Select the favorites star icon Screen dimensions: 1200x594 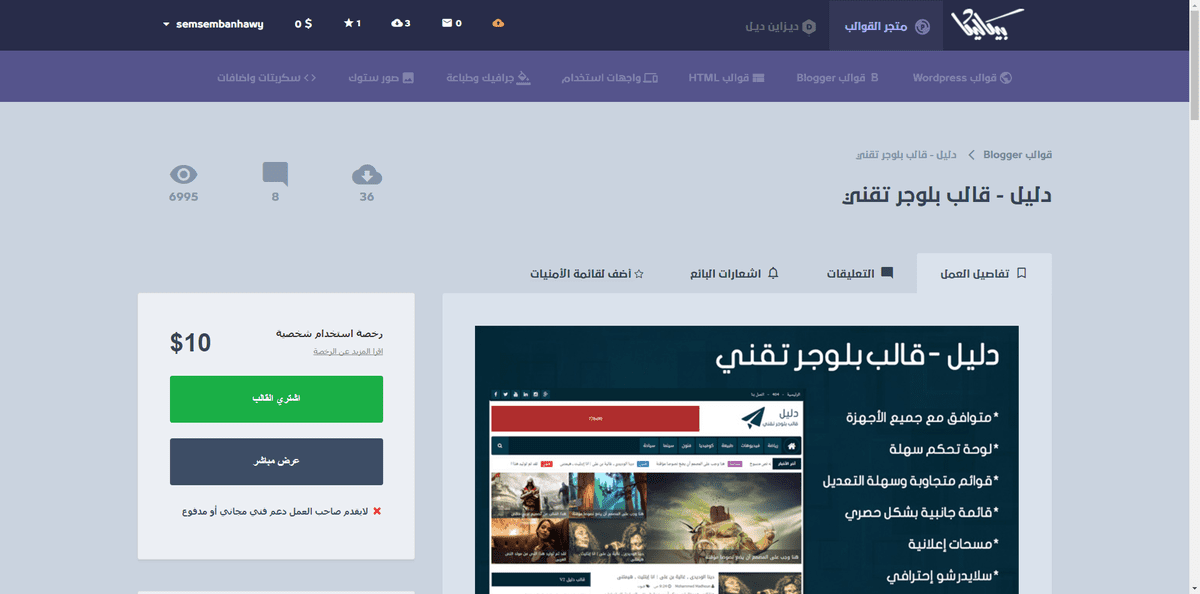(352, 23)
